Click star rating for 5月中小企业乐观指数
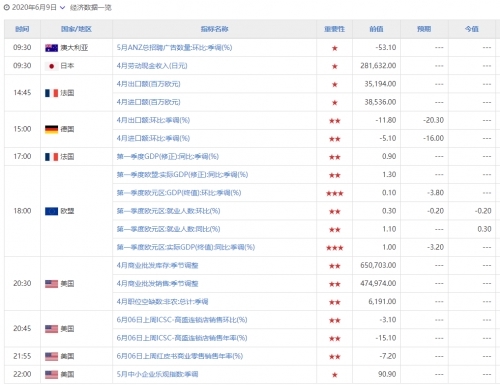The height and width of the screenshot is (385, 500). point(335,375)
